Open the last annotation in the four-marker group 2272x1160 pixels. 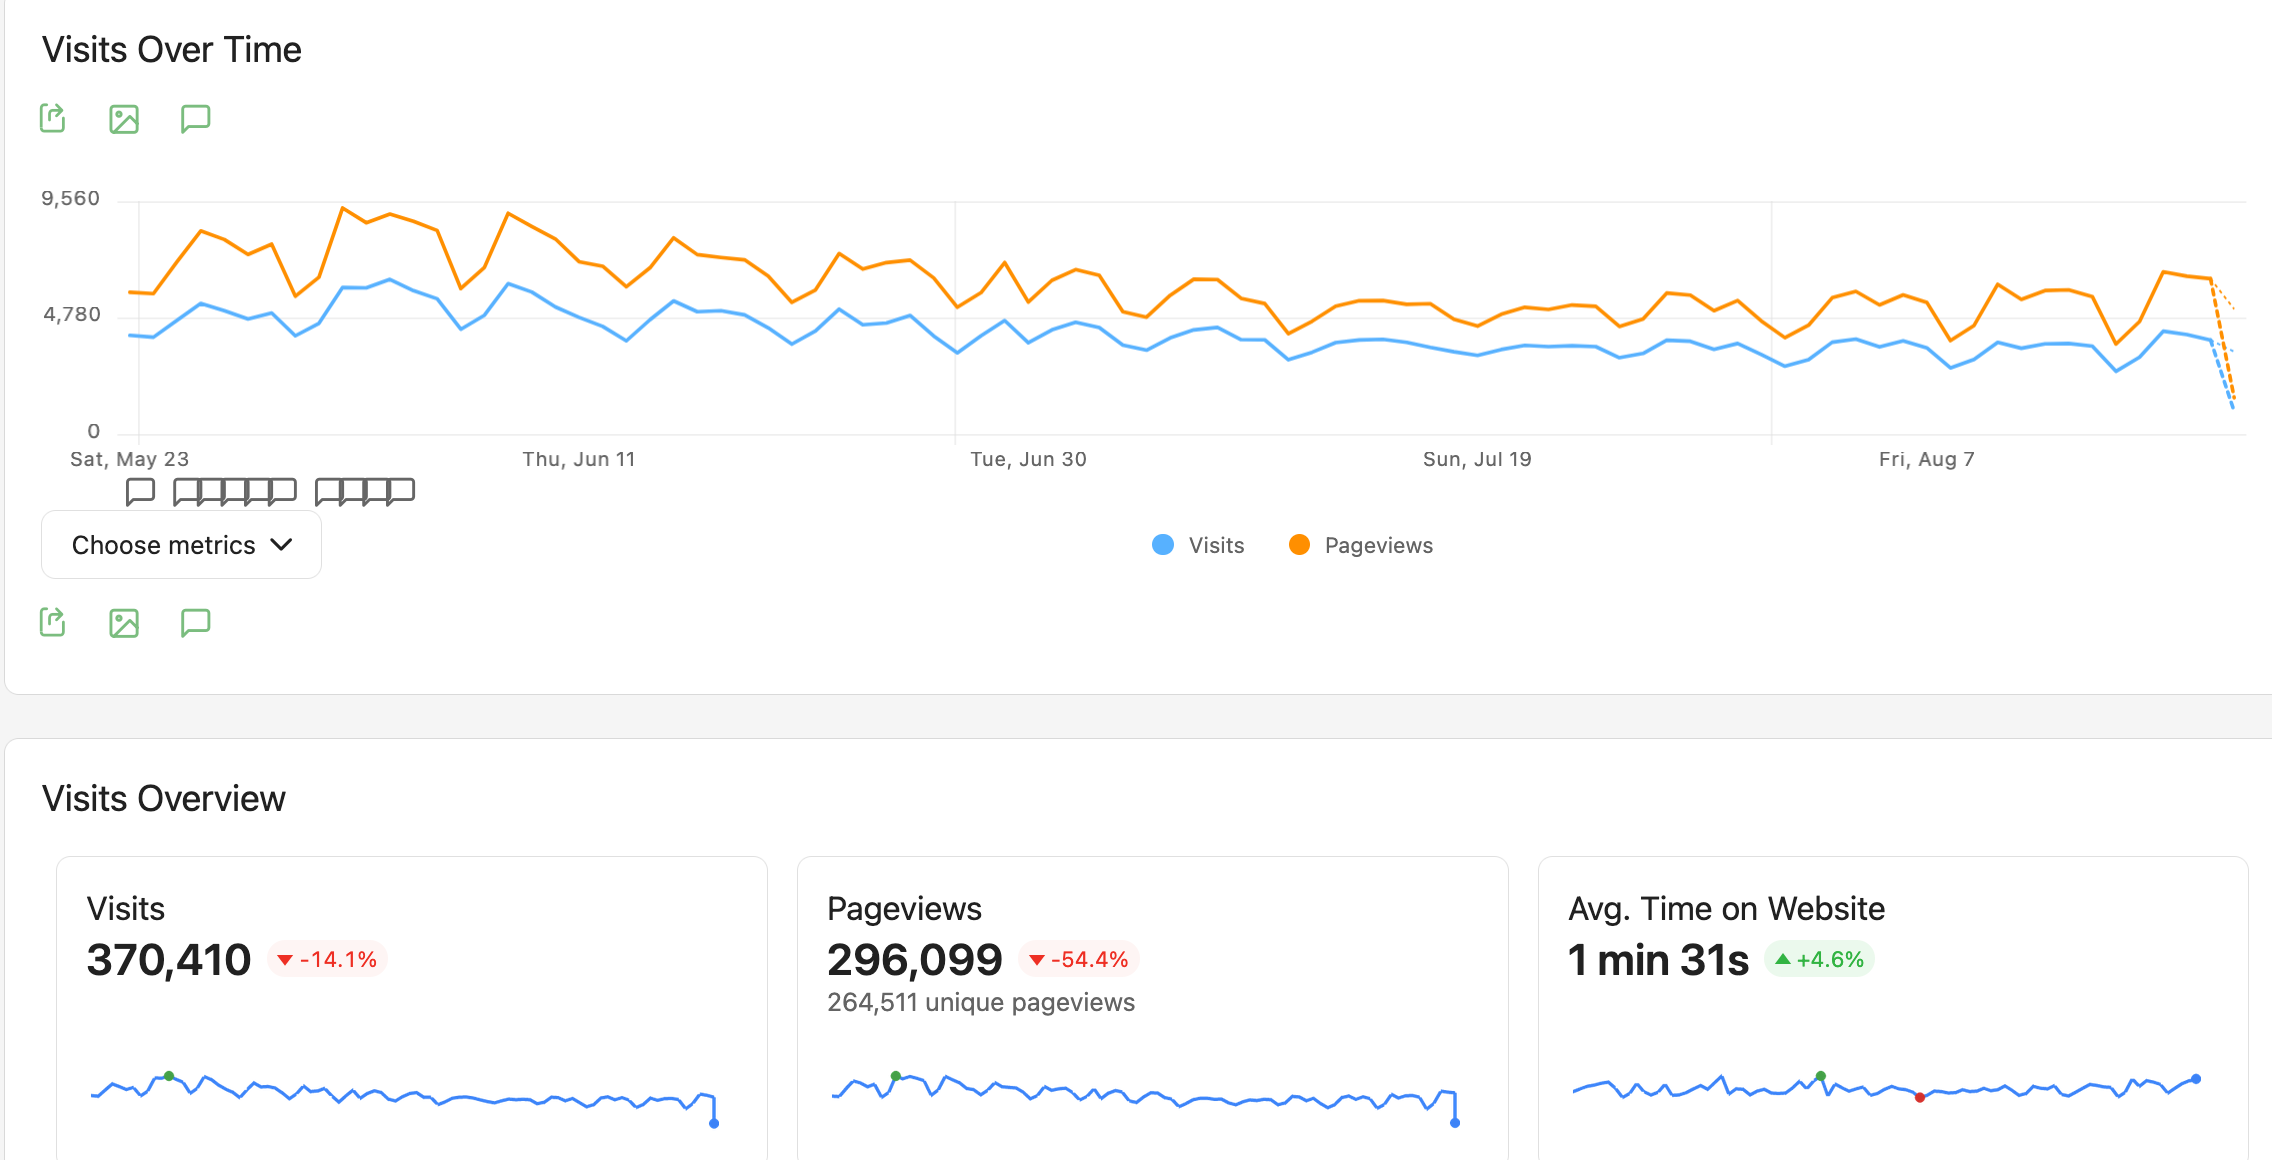[x=401, y=491]
